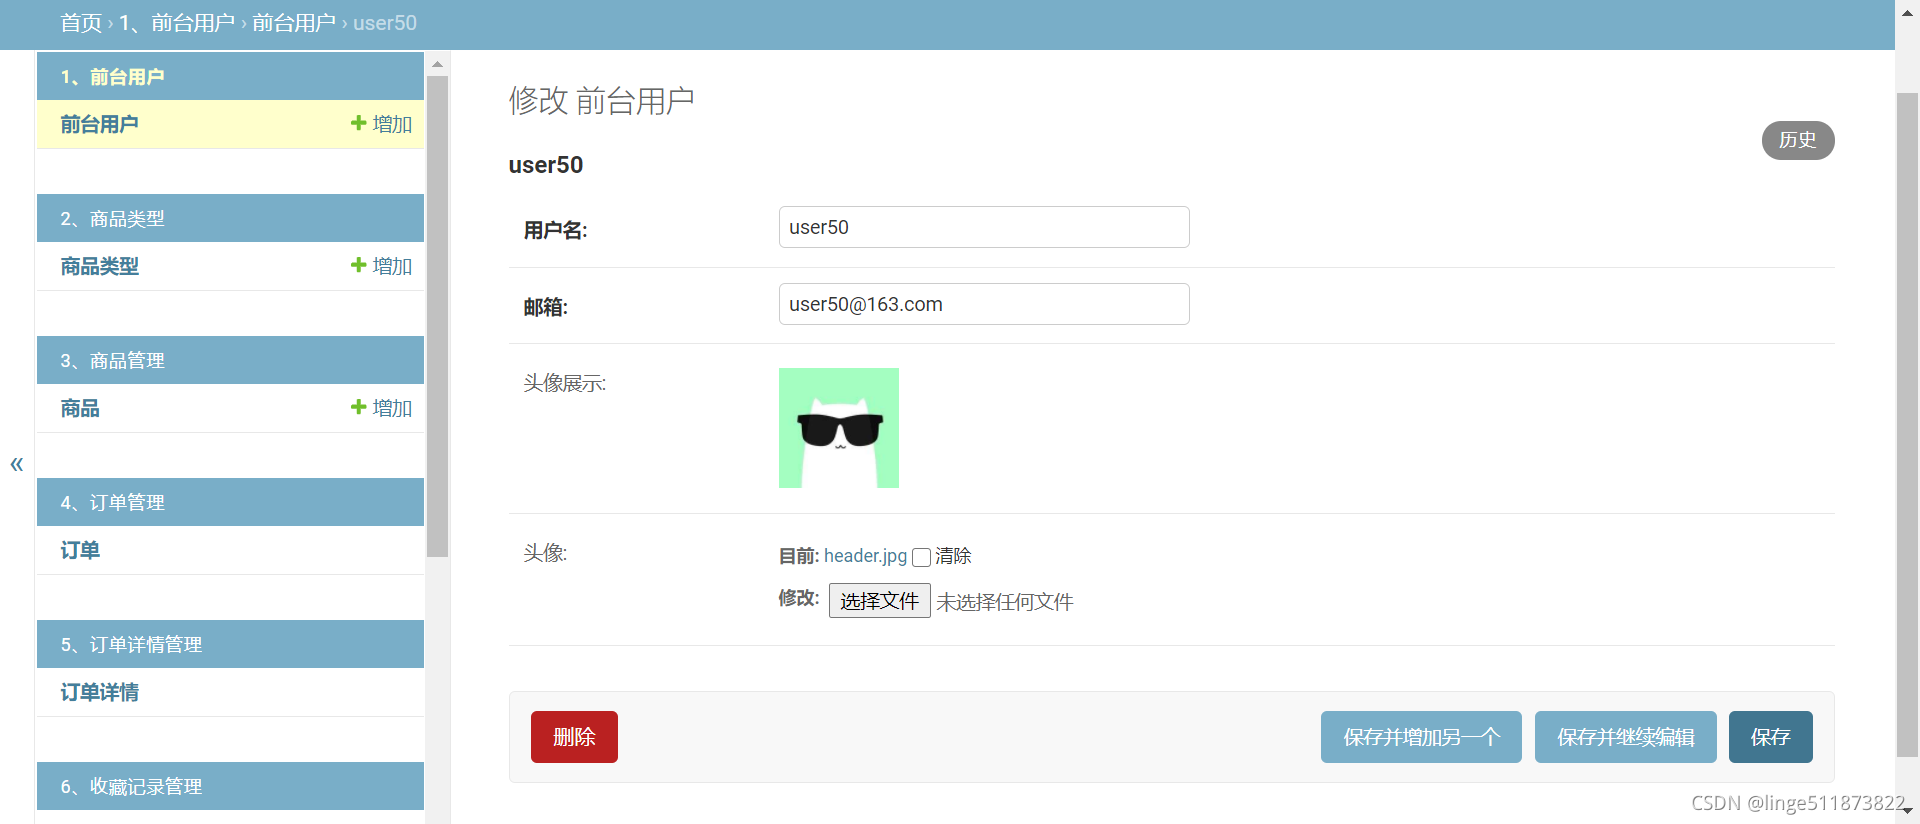Open the second 前台用户 breadcrumb link
The width and height of the screenshot is (1920, 824).
tap(294, 23)
